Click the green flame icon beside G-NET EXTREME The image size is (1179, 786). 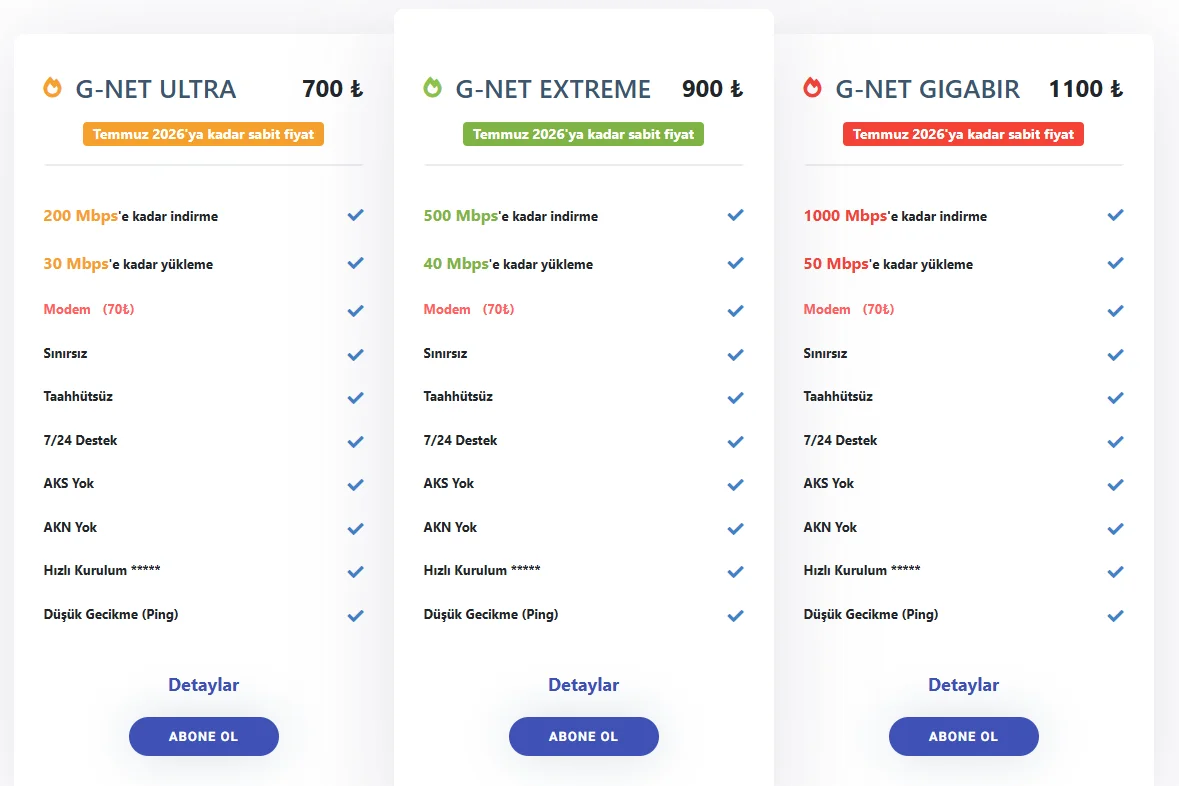click(432, 88)
